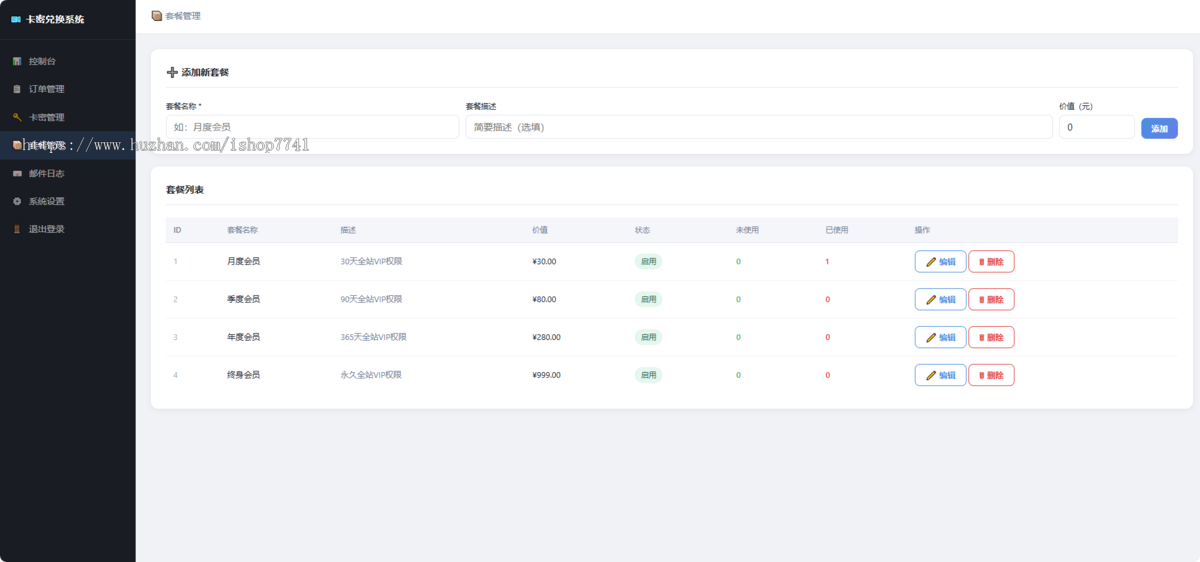Click 启用 status badge for 年度会员
The image size is (1200, 562).
(648, 337)
